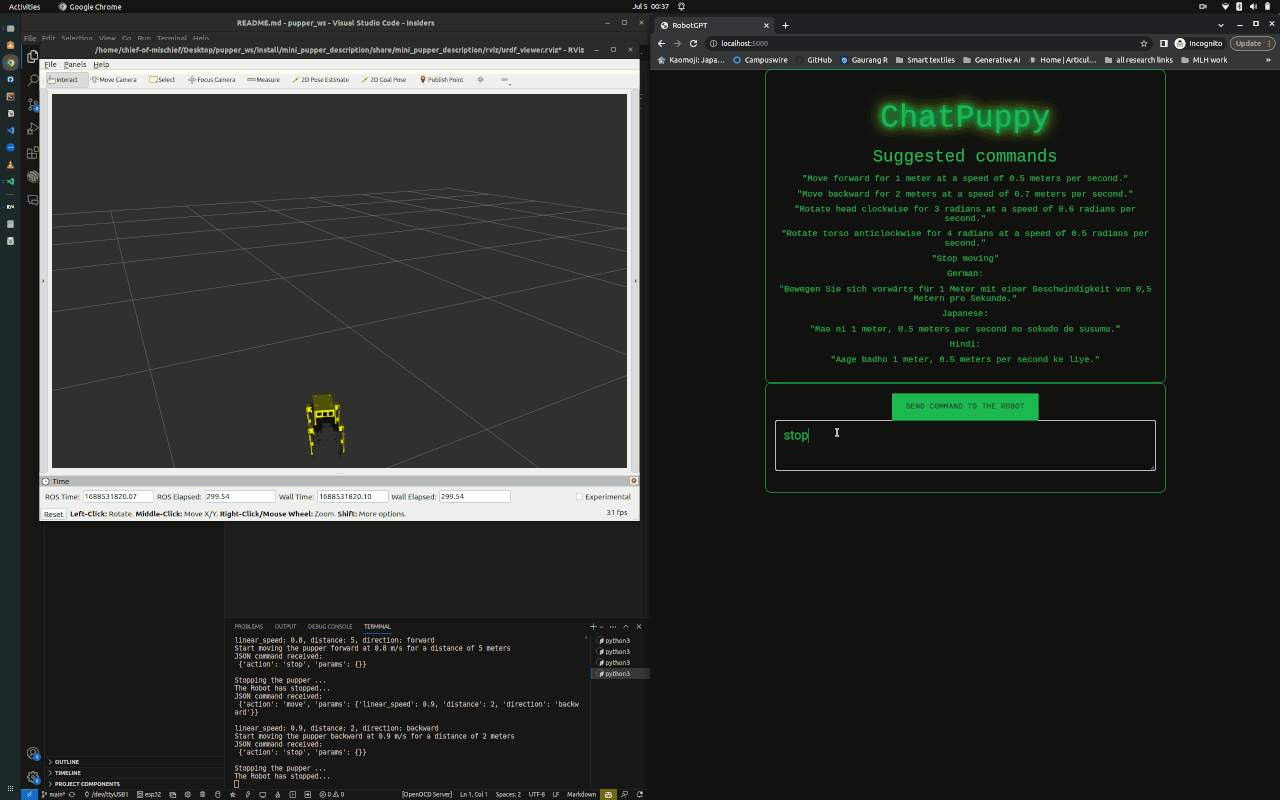This screenshot has width=1280, height=800.
Task: Click the Incognito profile indicator
Action: (x=1198, y=43)
